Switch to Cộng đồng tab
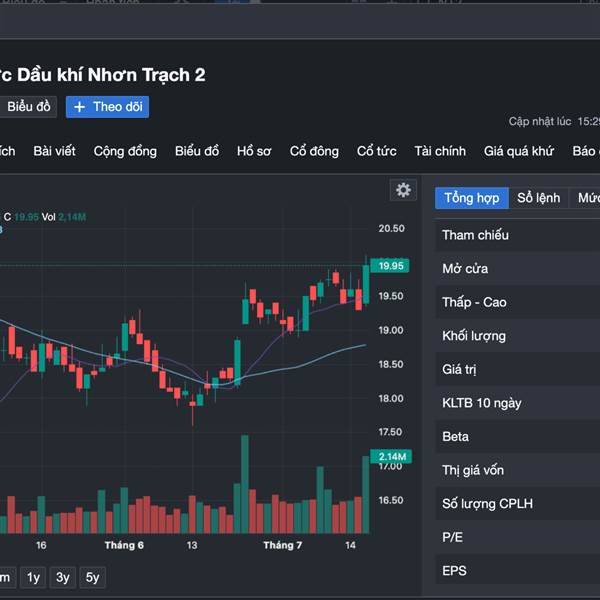 125,151
